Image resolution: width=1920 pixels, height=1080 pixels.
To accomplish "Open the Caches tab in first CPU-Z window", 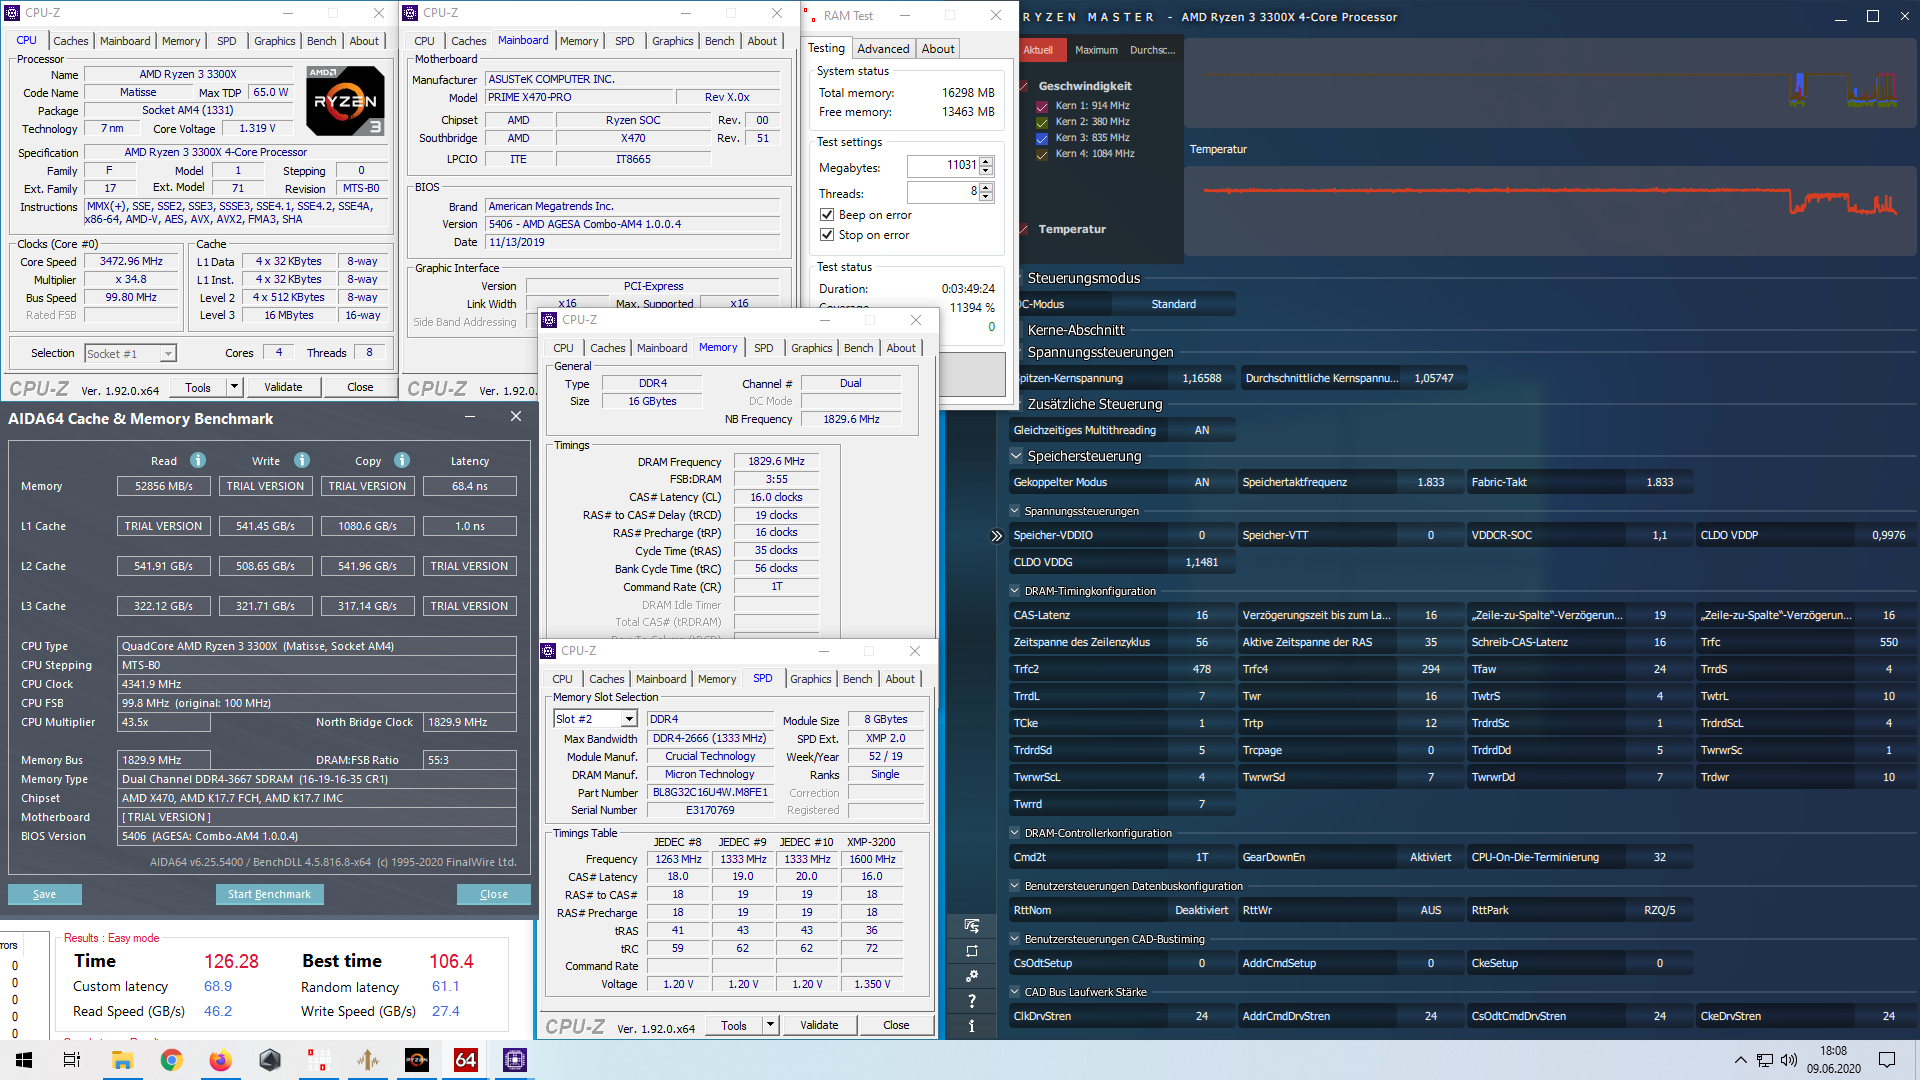I will click(71, 41).
